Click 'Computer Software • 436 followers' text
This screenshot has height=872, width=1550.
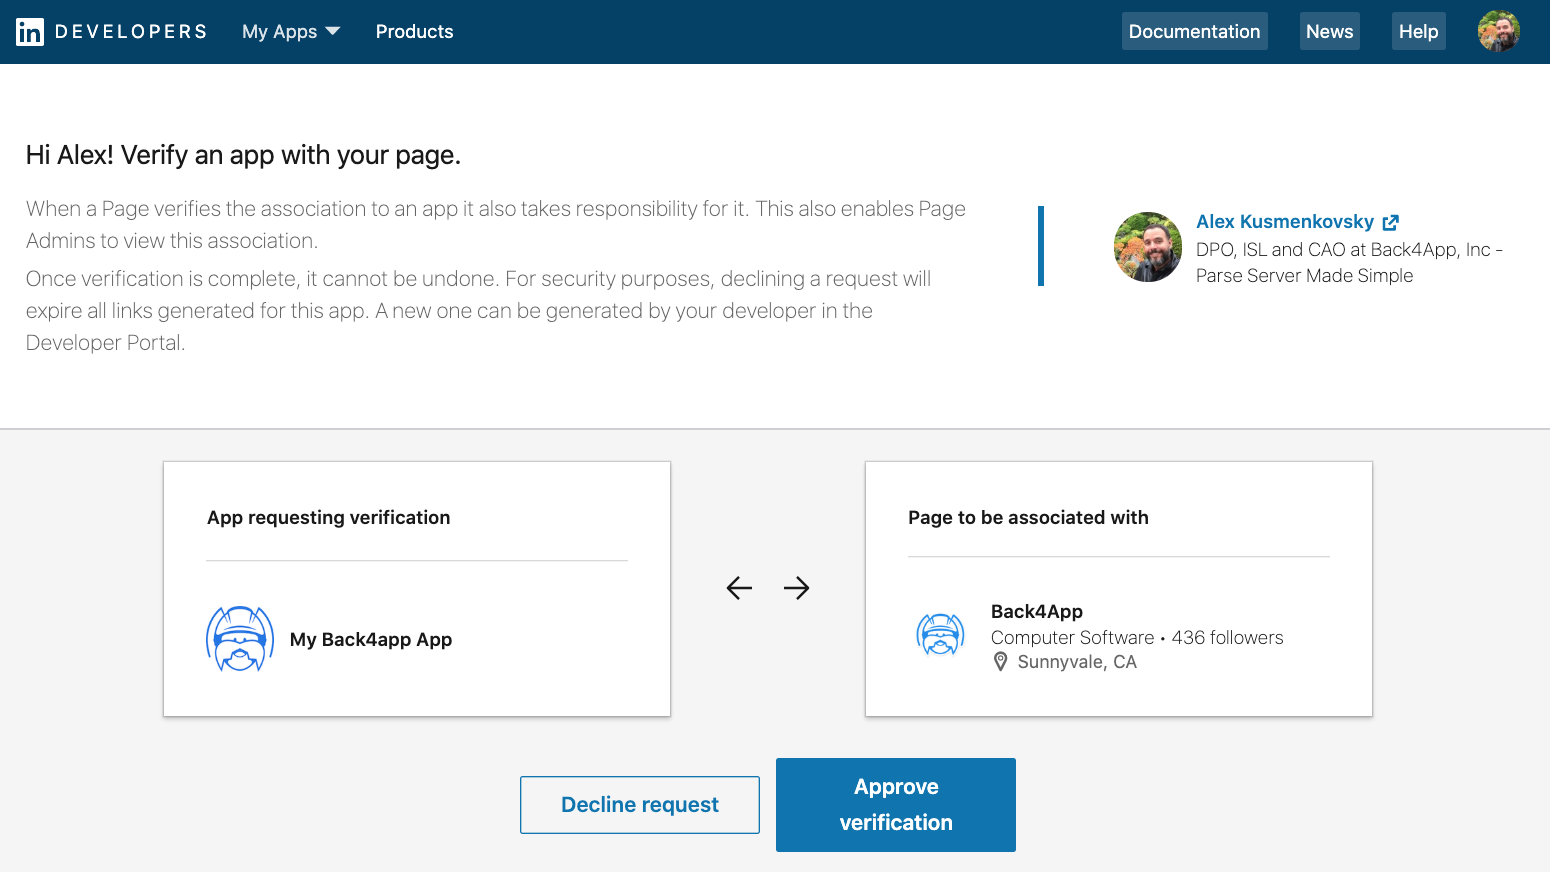click(1137, 638)
